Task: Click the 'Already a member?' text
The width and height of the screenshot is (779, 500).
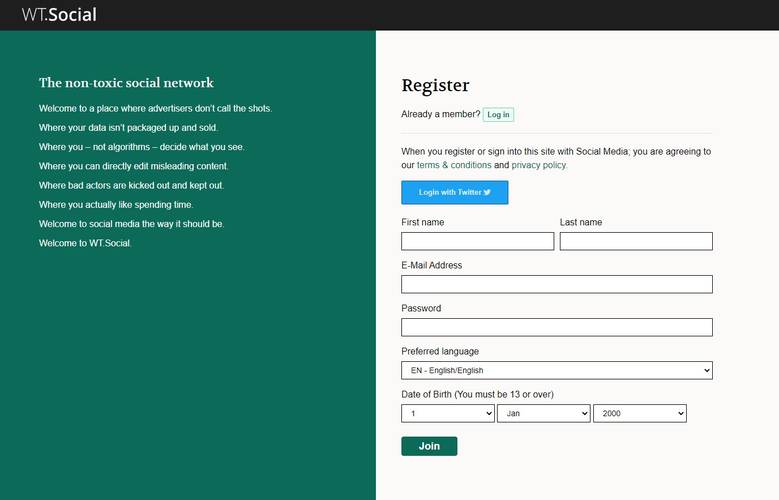Action: 441,114
